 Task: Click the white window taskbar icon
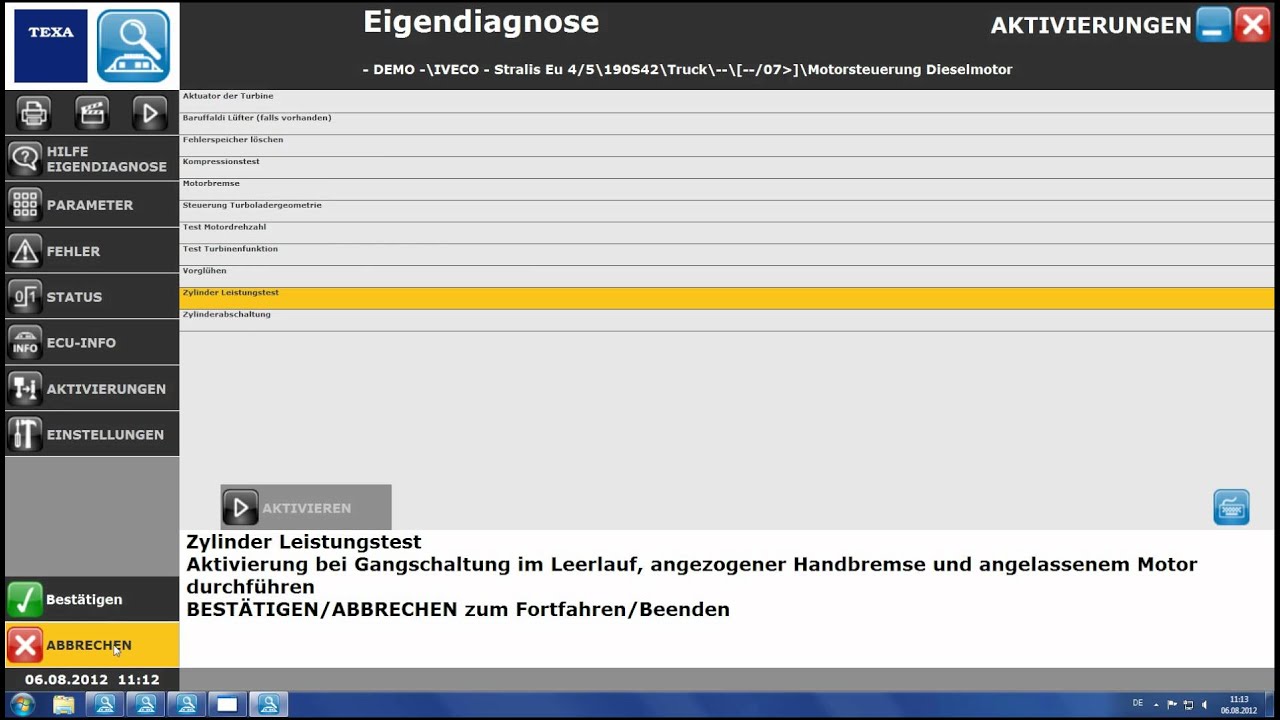(227, 704)
